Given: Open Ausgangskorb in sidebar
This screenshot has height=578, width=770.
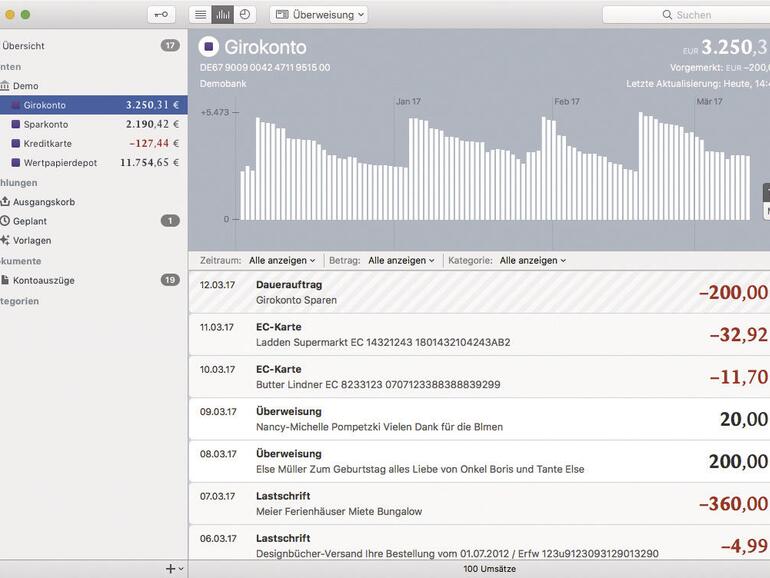Looking at the screenshot, I should pos(93,202).
